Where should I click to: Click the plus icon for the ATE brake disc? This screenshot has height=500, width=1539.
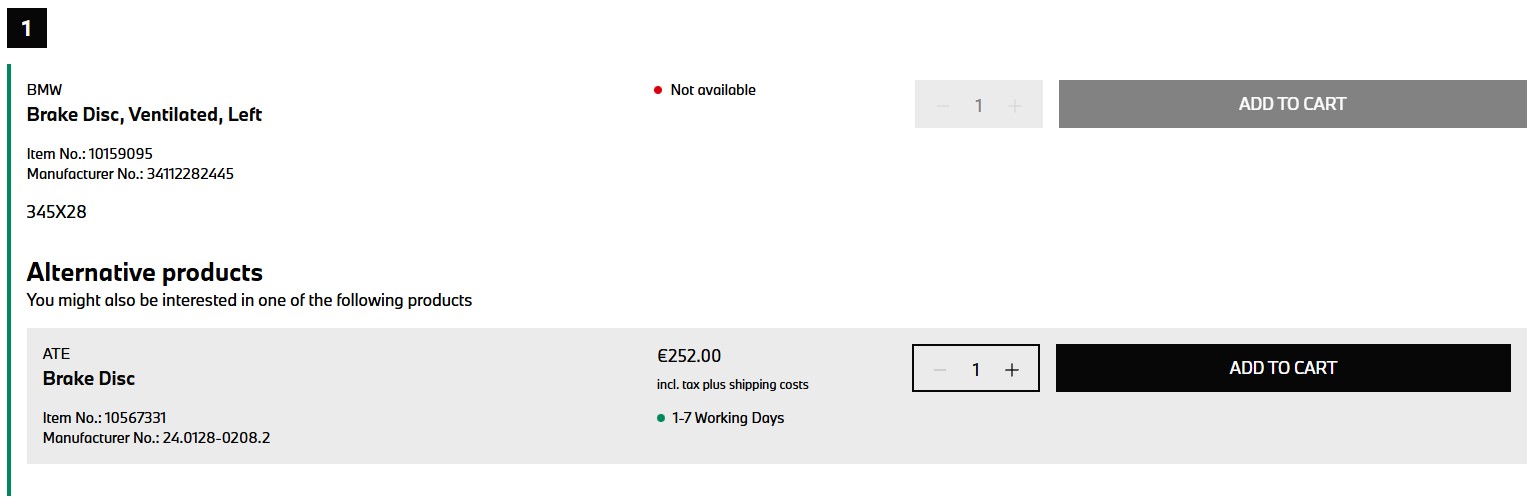pos(1012,370)
